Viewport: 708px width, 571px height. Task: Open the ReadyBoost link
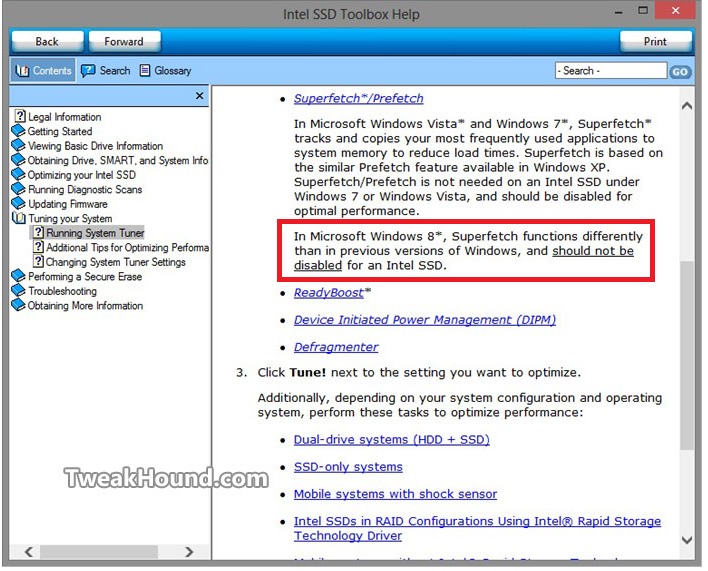click(329, 293)
